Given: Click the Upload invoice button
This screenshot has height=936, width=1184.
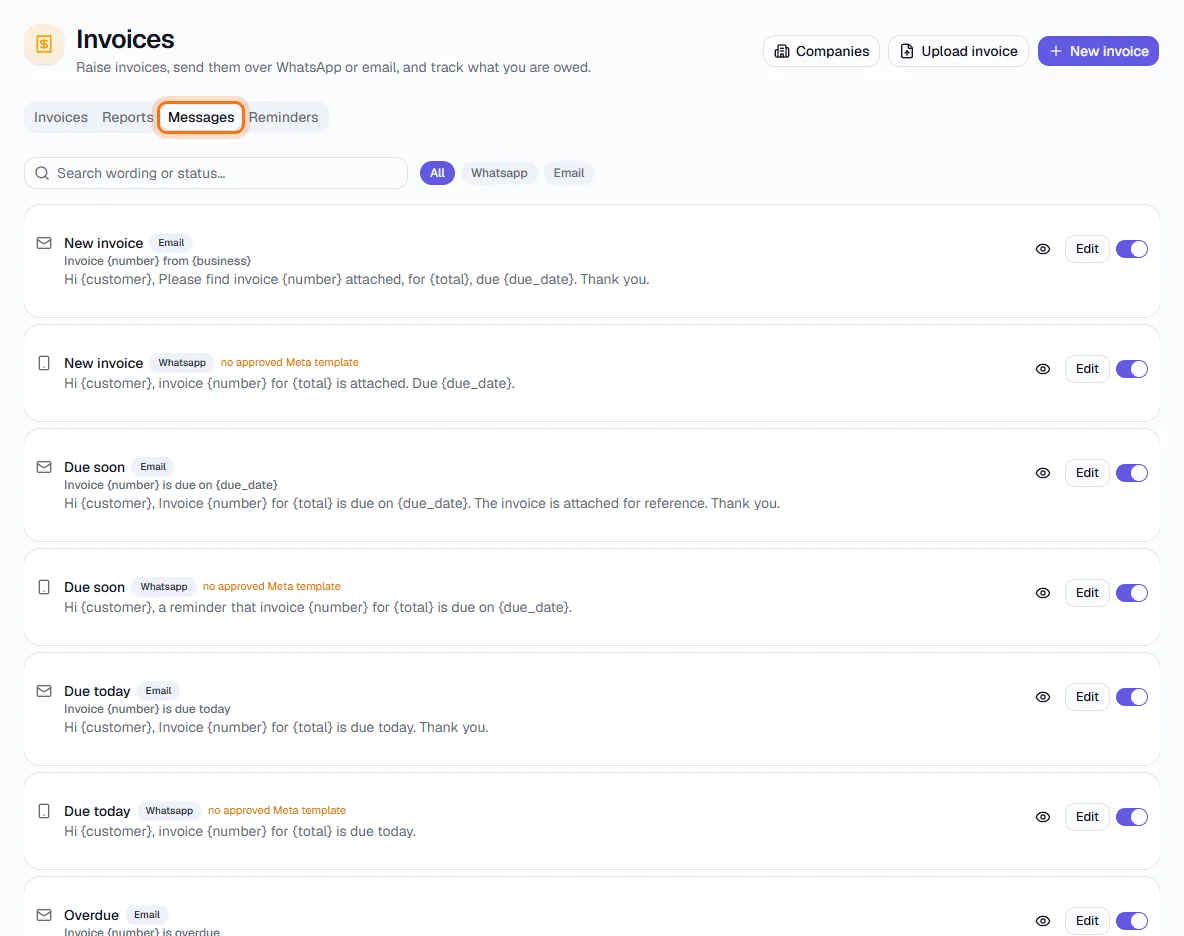Looking at the screenshot, I should (958, 51).
